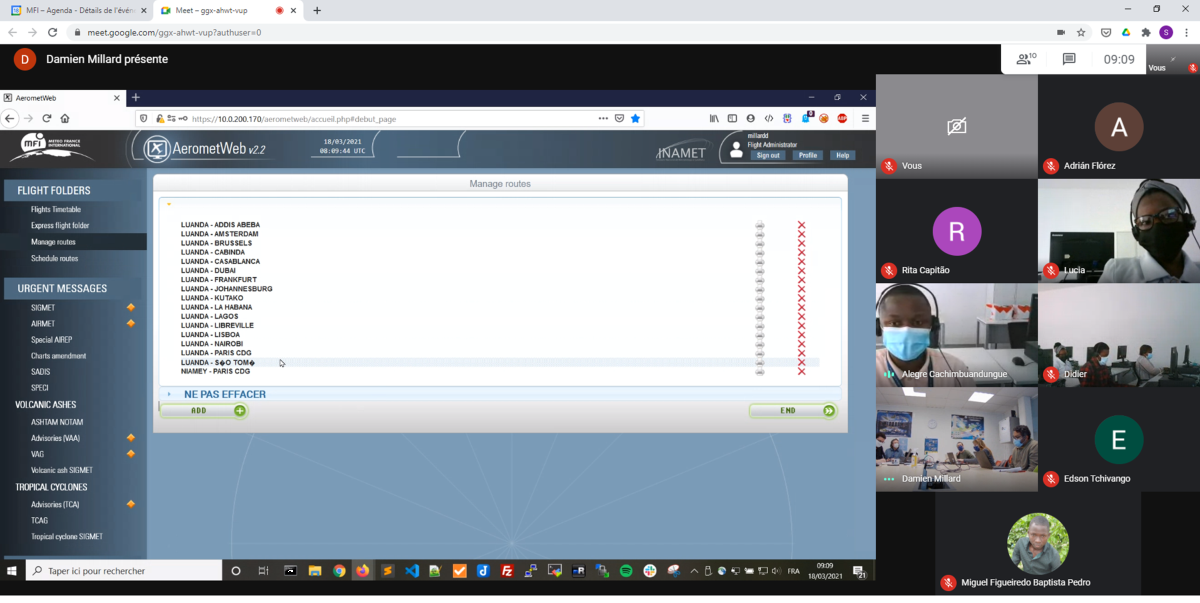Select Manage routes in sidebar
This screenshot has height=603, width=1200.
(x=53, y=242)
